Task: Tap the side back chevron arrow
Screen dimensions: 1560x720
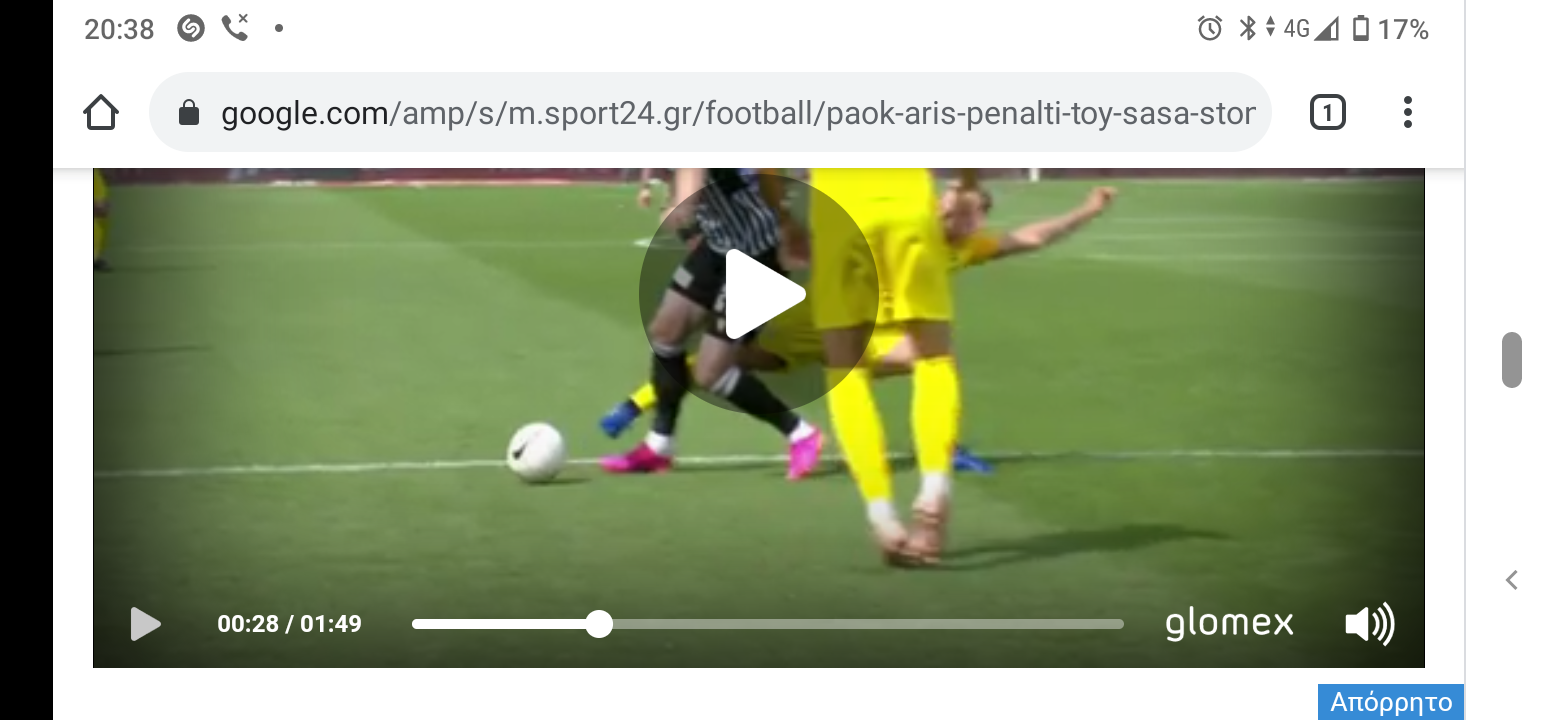Action: (1512, 580)
